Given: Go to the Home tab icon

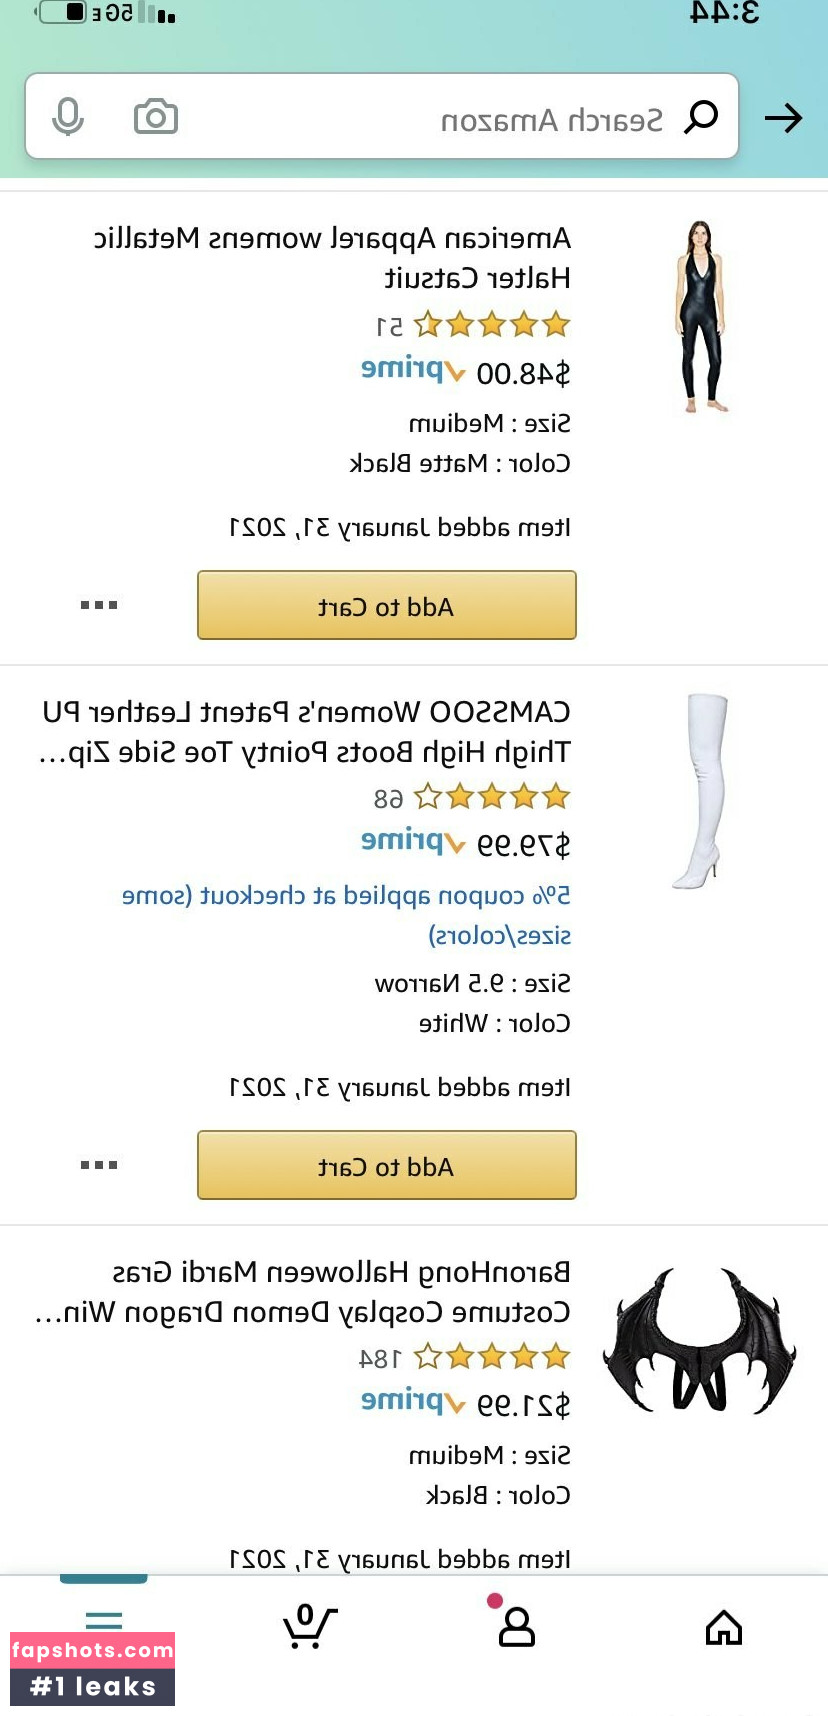Looking at the screenshot, I should pyautogui.click(x=723, y=1627).
